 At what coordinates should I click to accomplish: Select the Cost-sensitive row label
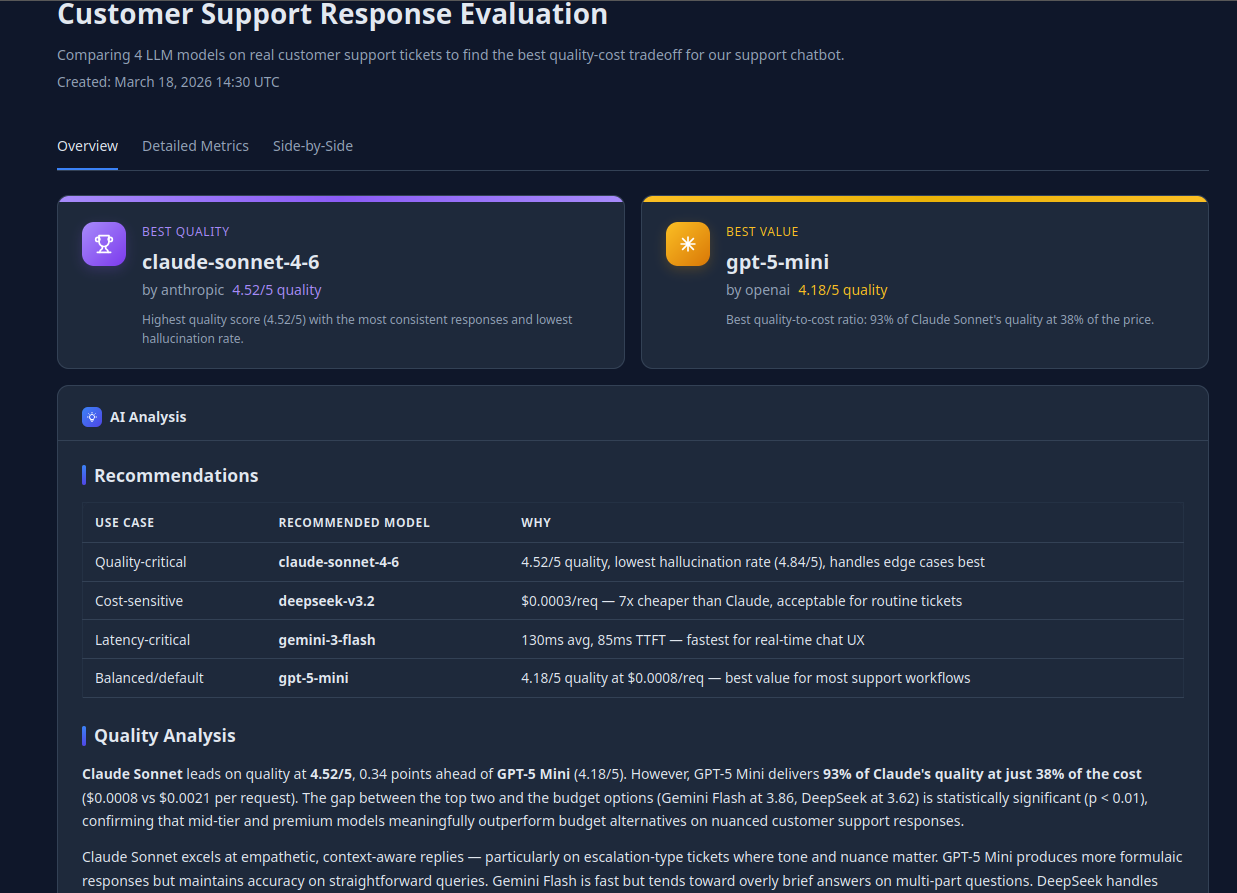point(139,601)
